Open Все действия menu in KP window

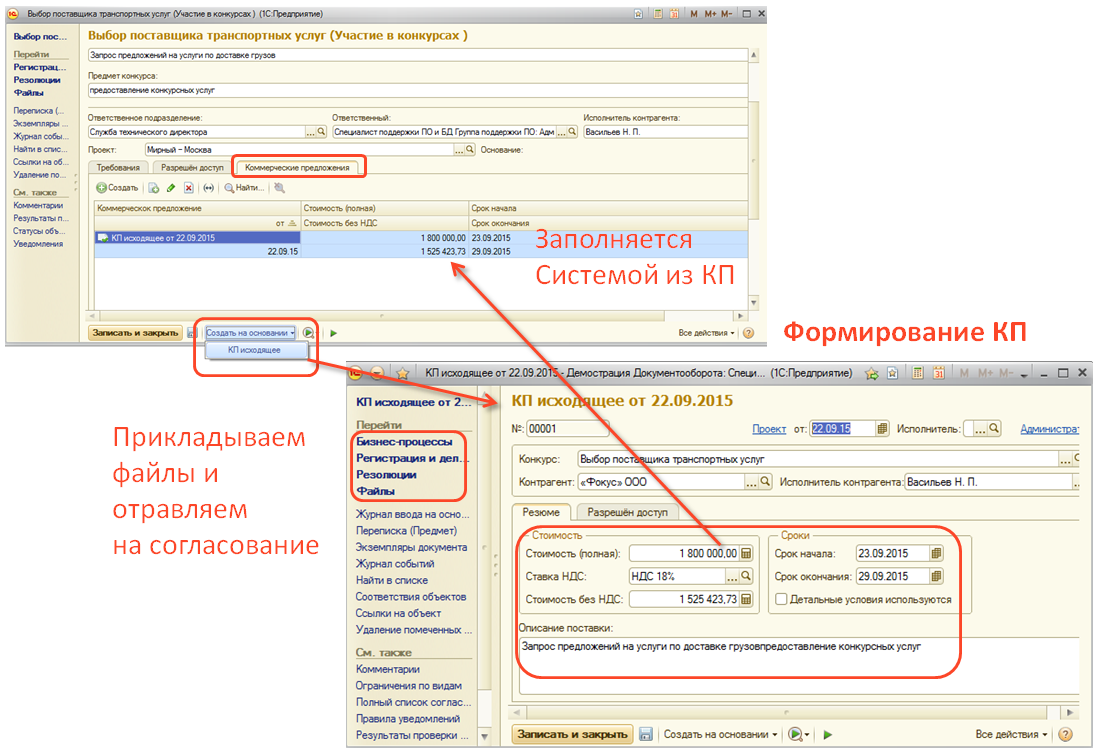point(1012,734)
